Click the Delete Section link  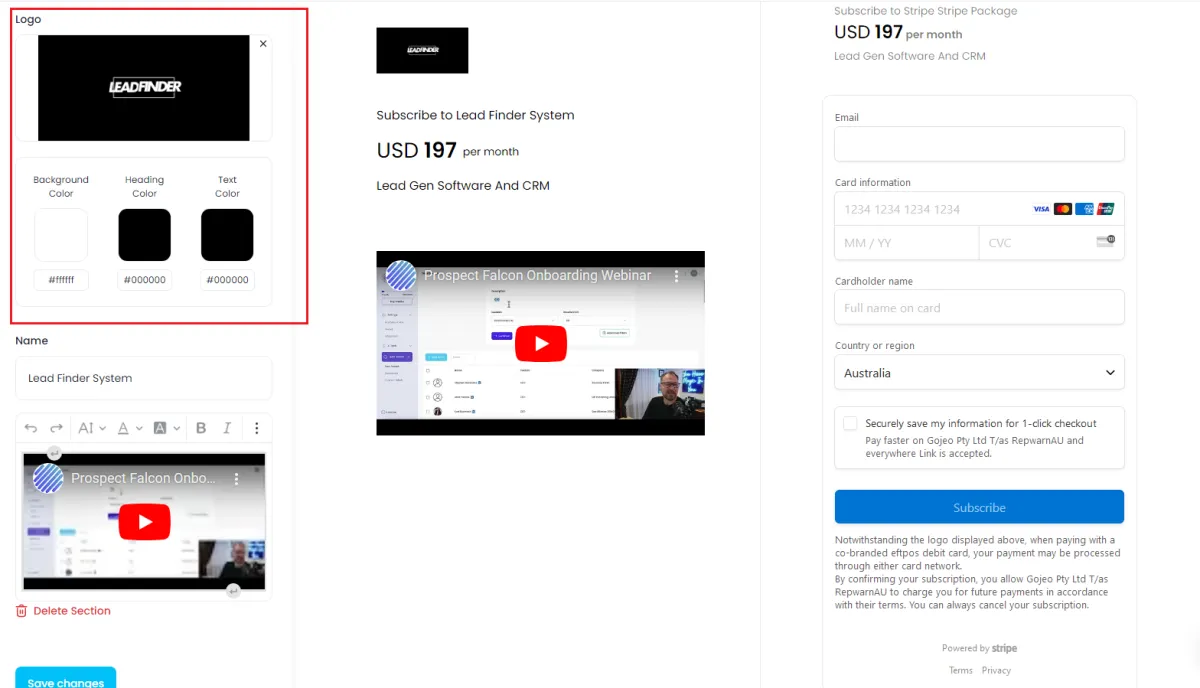click(72, 611)
